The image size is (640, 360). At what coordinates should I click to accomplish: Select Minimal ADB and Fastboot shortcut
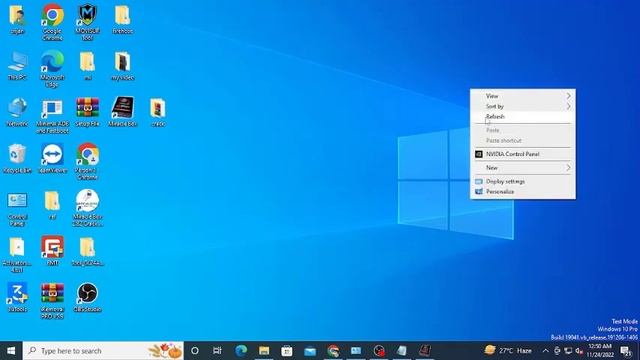[x=52, y=115]
